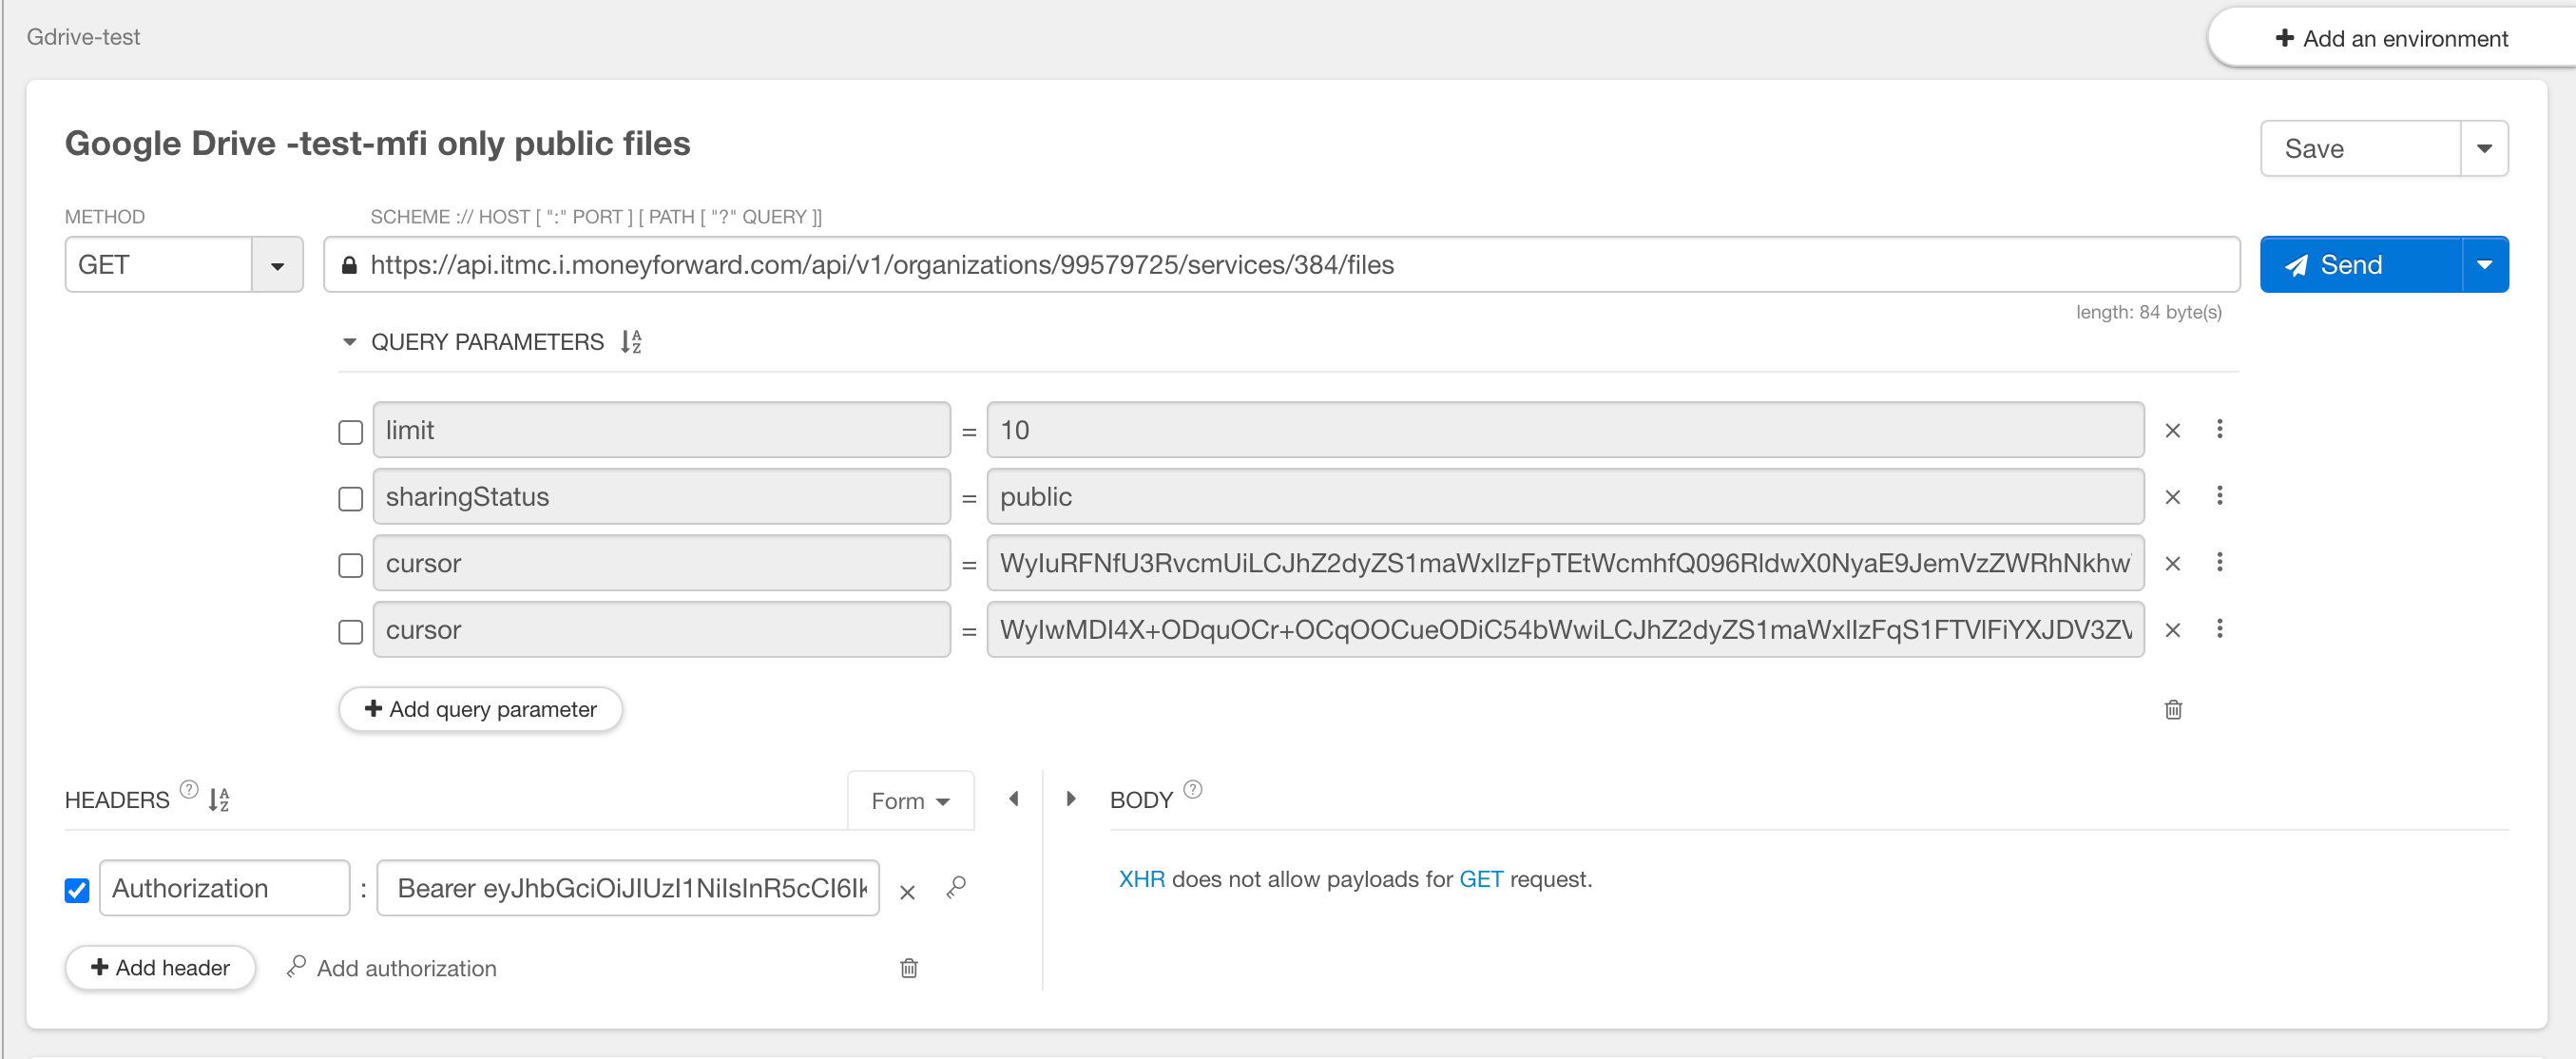Open more options for sharingStatus parameter
The height and width of the screenshot is (1059, 2576).
pos(2219,496)
